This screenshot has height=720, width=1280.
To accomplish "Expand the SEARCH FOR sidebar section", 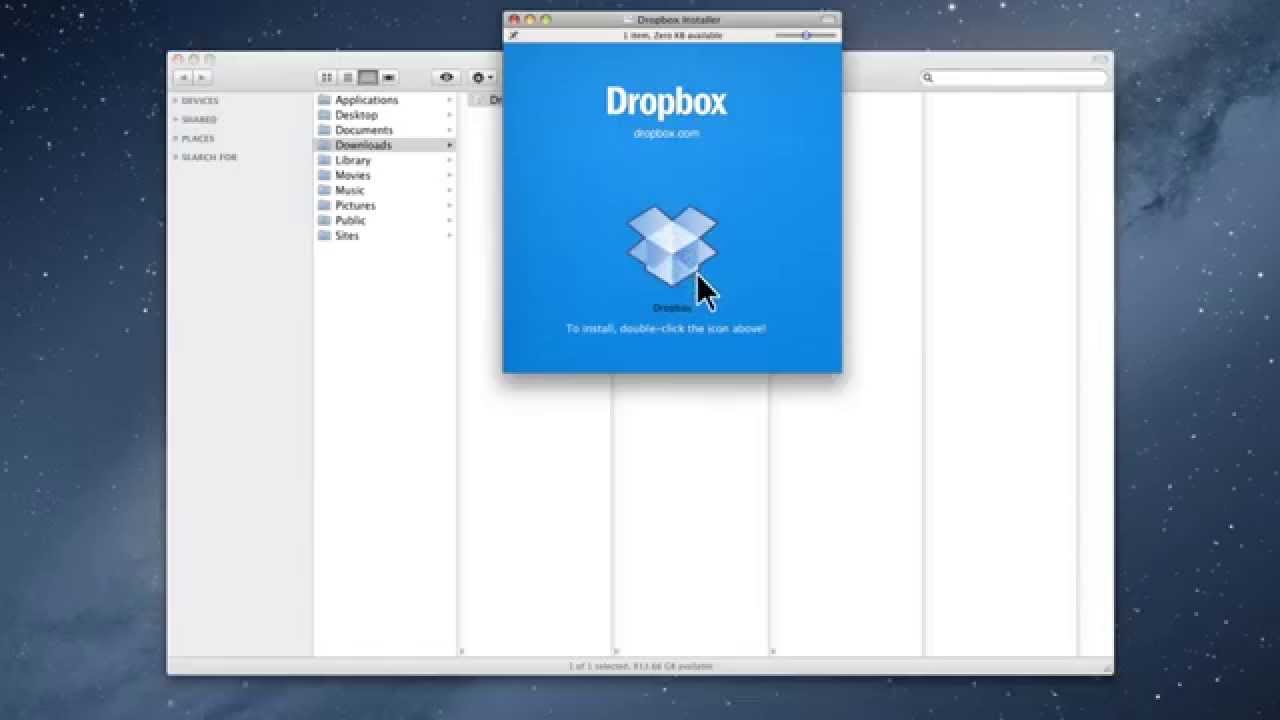I will pos(175,157).
